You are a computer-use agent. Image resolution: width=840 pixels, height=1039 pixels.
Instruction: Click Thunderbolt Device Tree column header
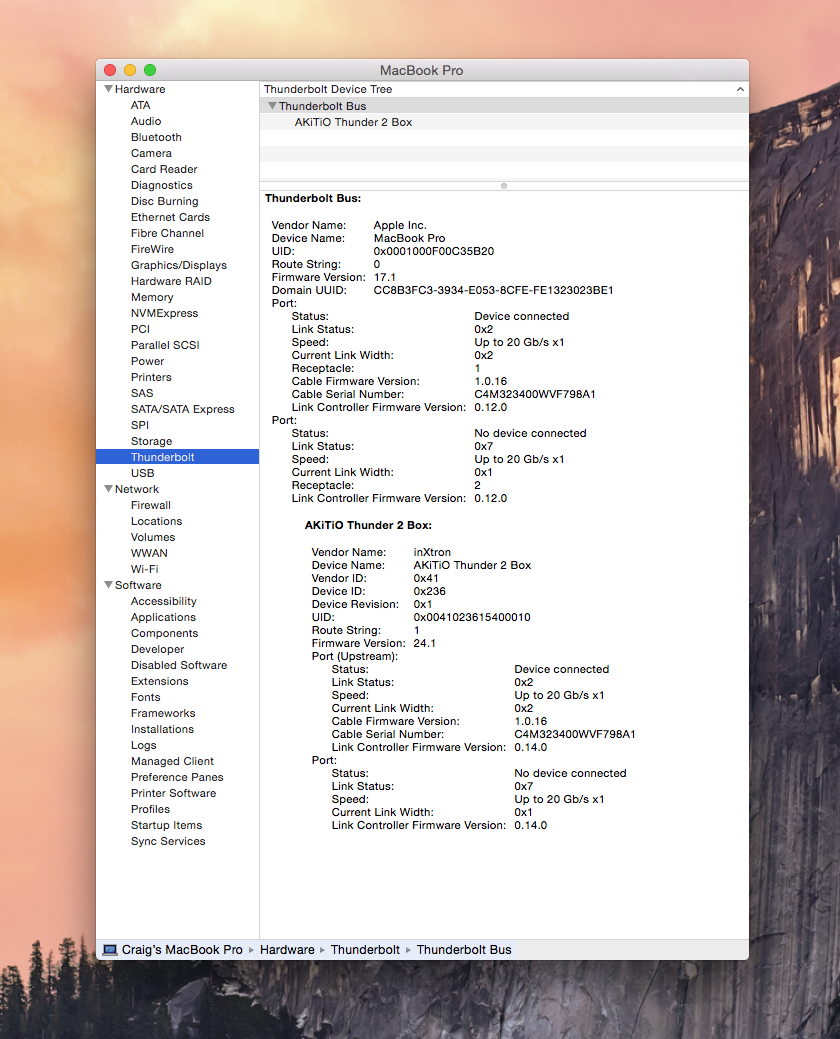(328, 89)
